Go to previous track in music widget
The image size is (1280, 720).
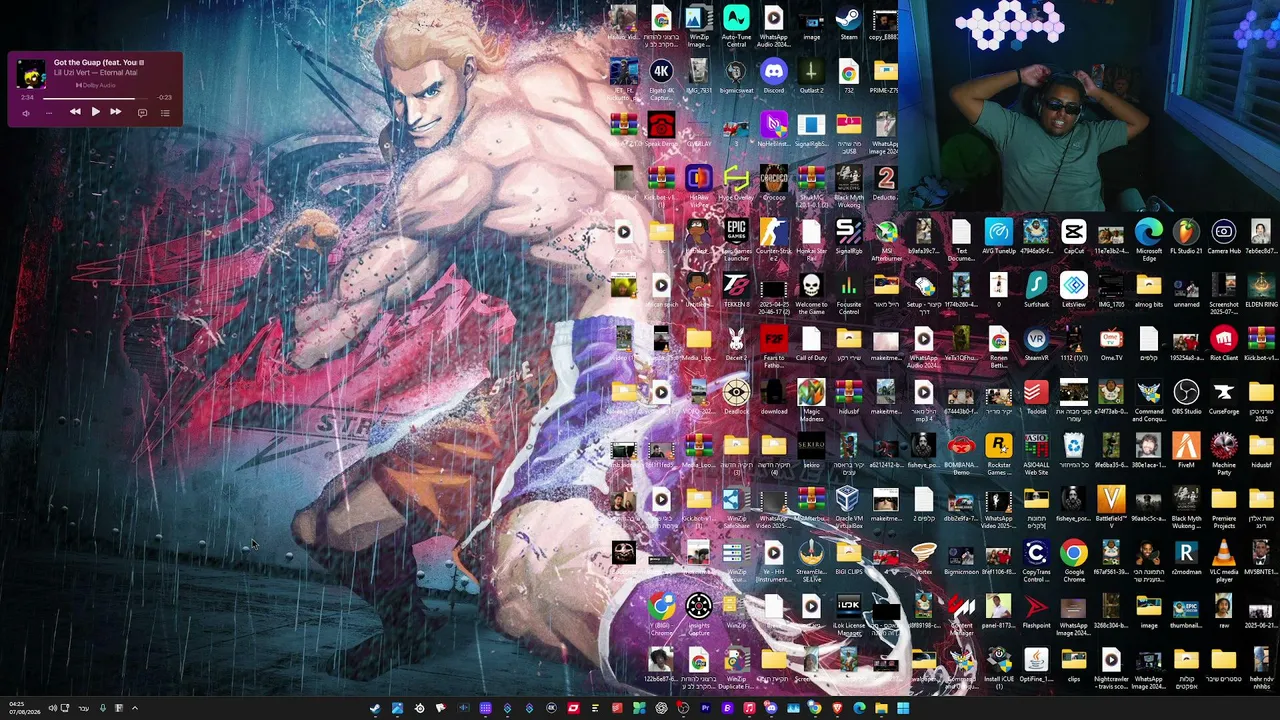pos(75,112)
